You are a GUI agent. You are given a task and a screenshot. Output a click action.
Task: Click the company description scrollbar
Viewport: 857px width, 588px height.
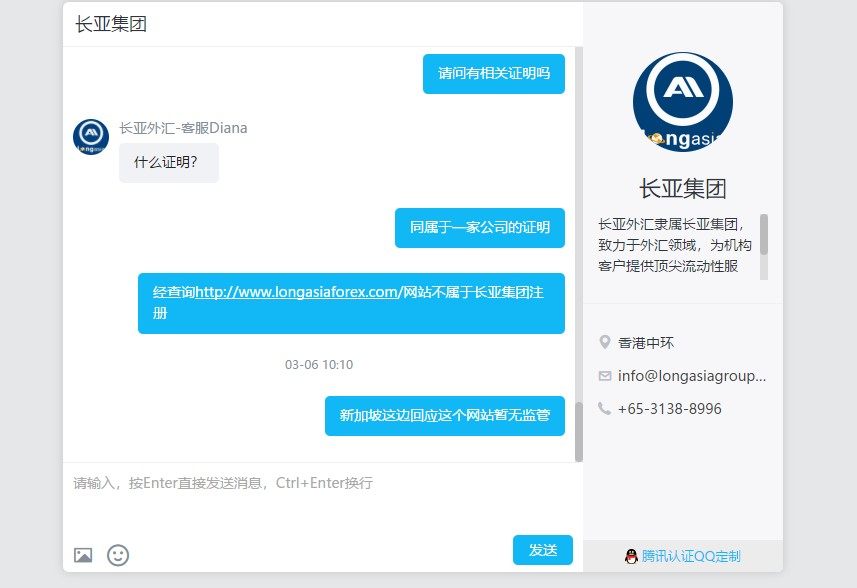[x=764, y=235]
